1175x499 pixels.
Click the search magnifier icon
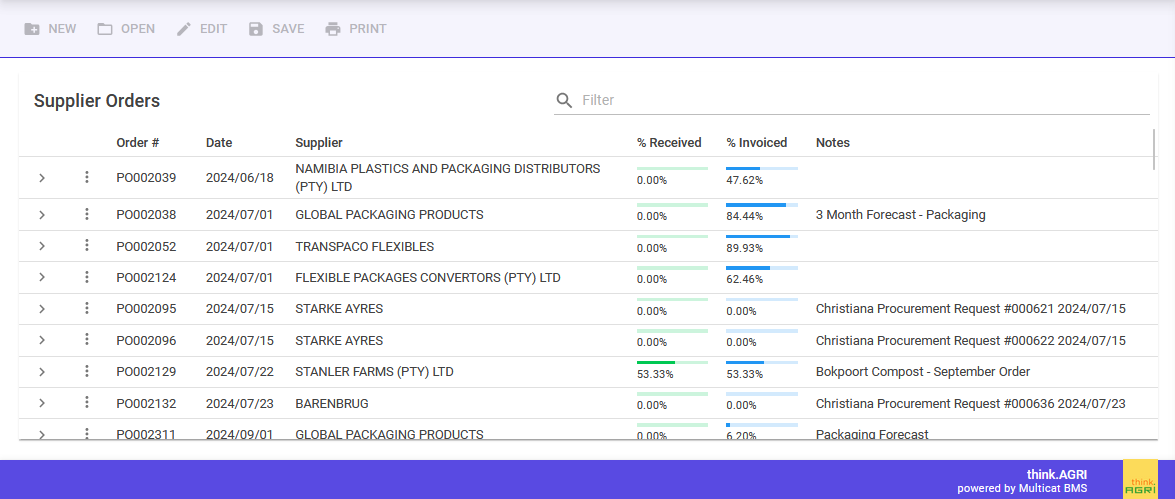pyautogui.click(x=564, y=100)
